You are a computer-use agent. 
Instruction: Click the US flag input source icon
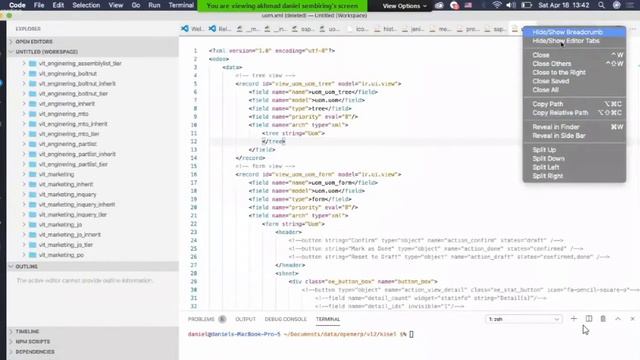468,5
